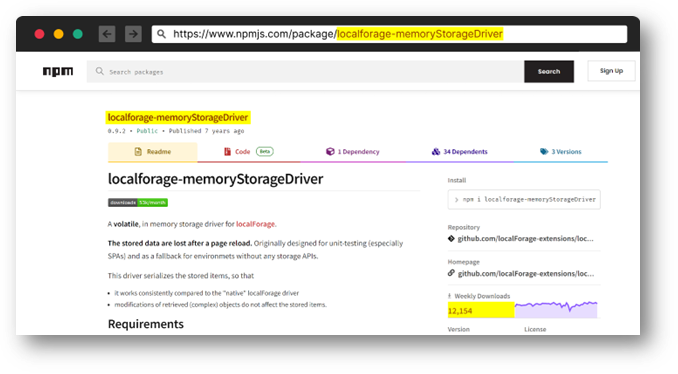
Task: Click the version text 0.9.2
Action: (116, 131)
